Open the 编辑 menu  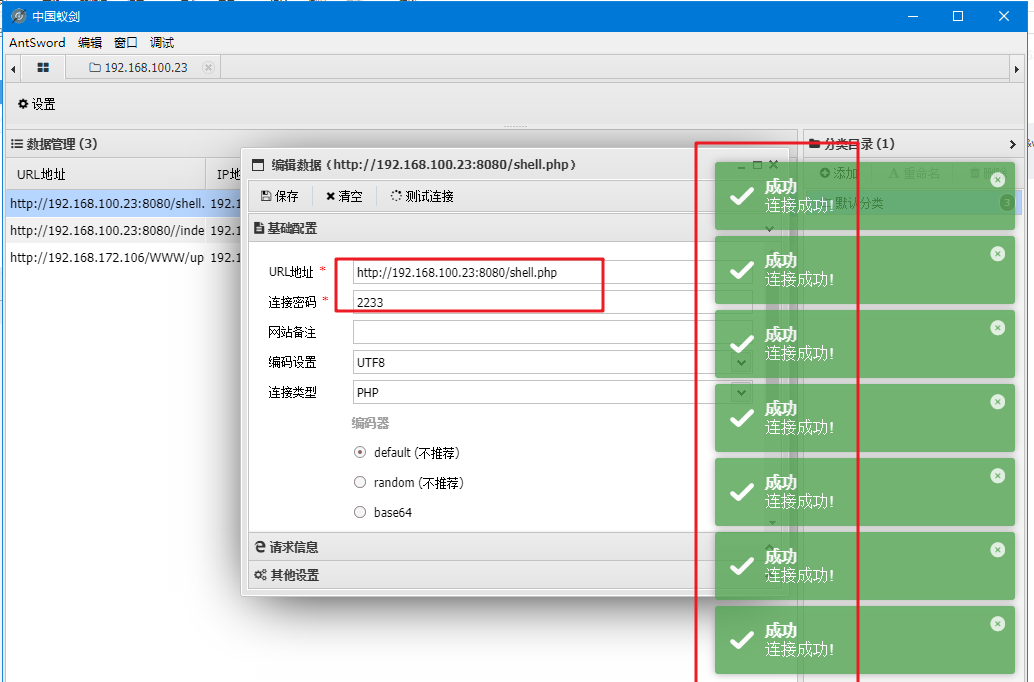point(90,43)
